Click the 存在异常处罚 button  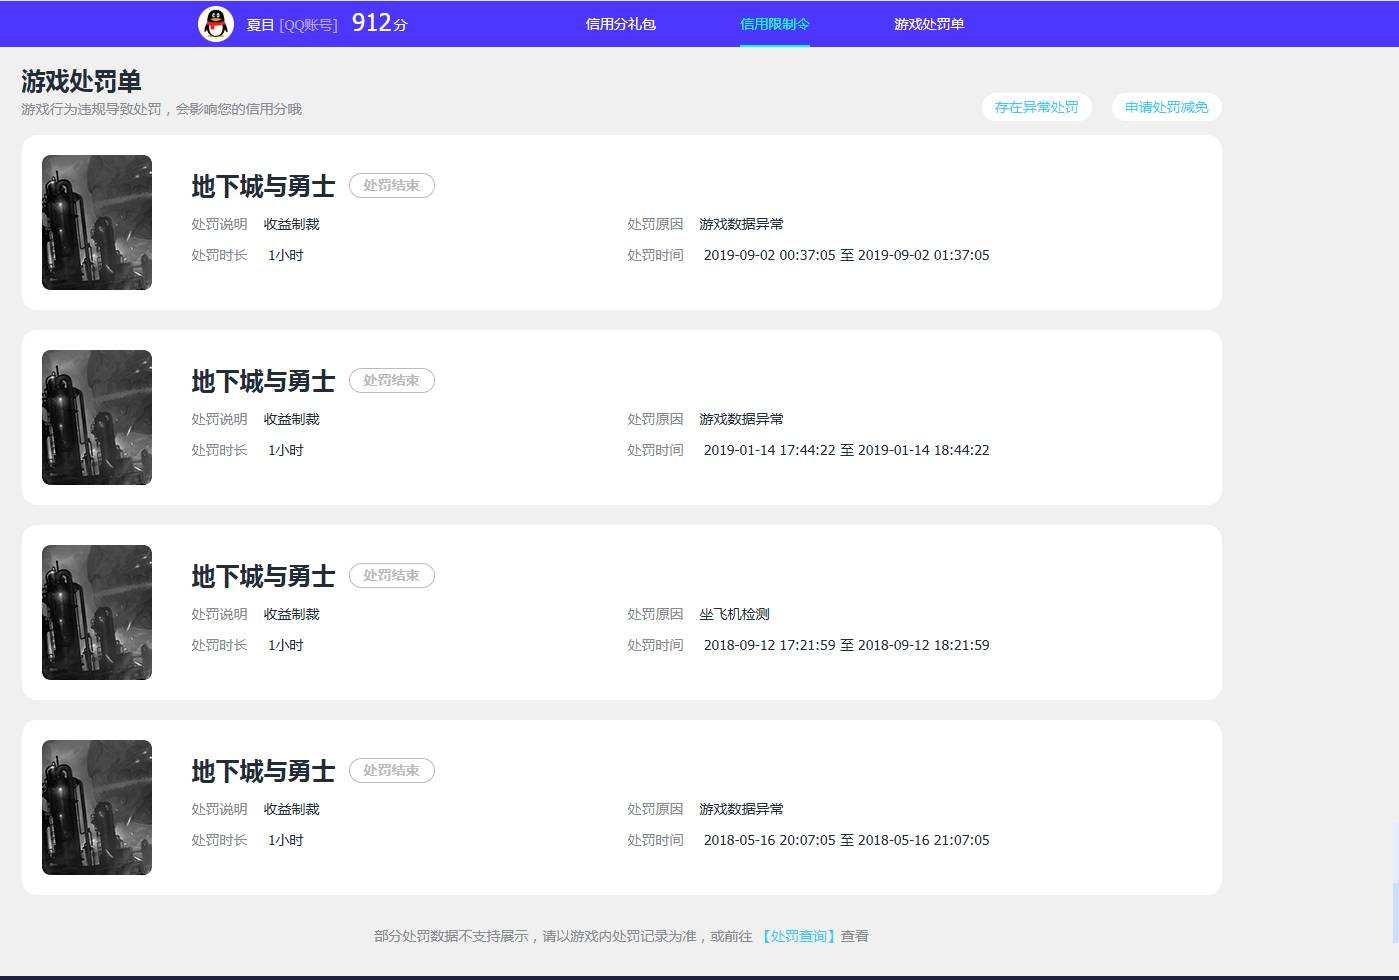click(1037, 107)
